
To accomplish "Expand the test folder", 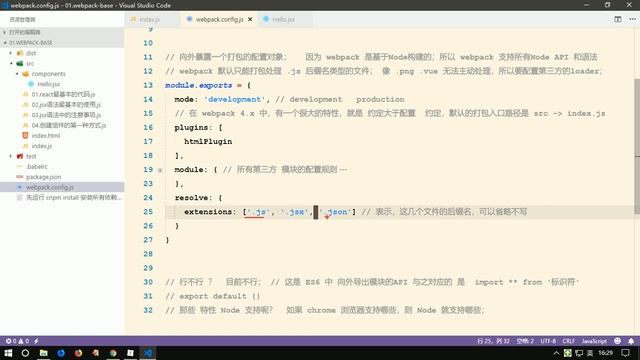I will (11, 156).
